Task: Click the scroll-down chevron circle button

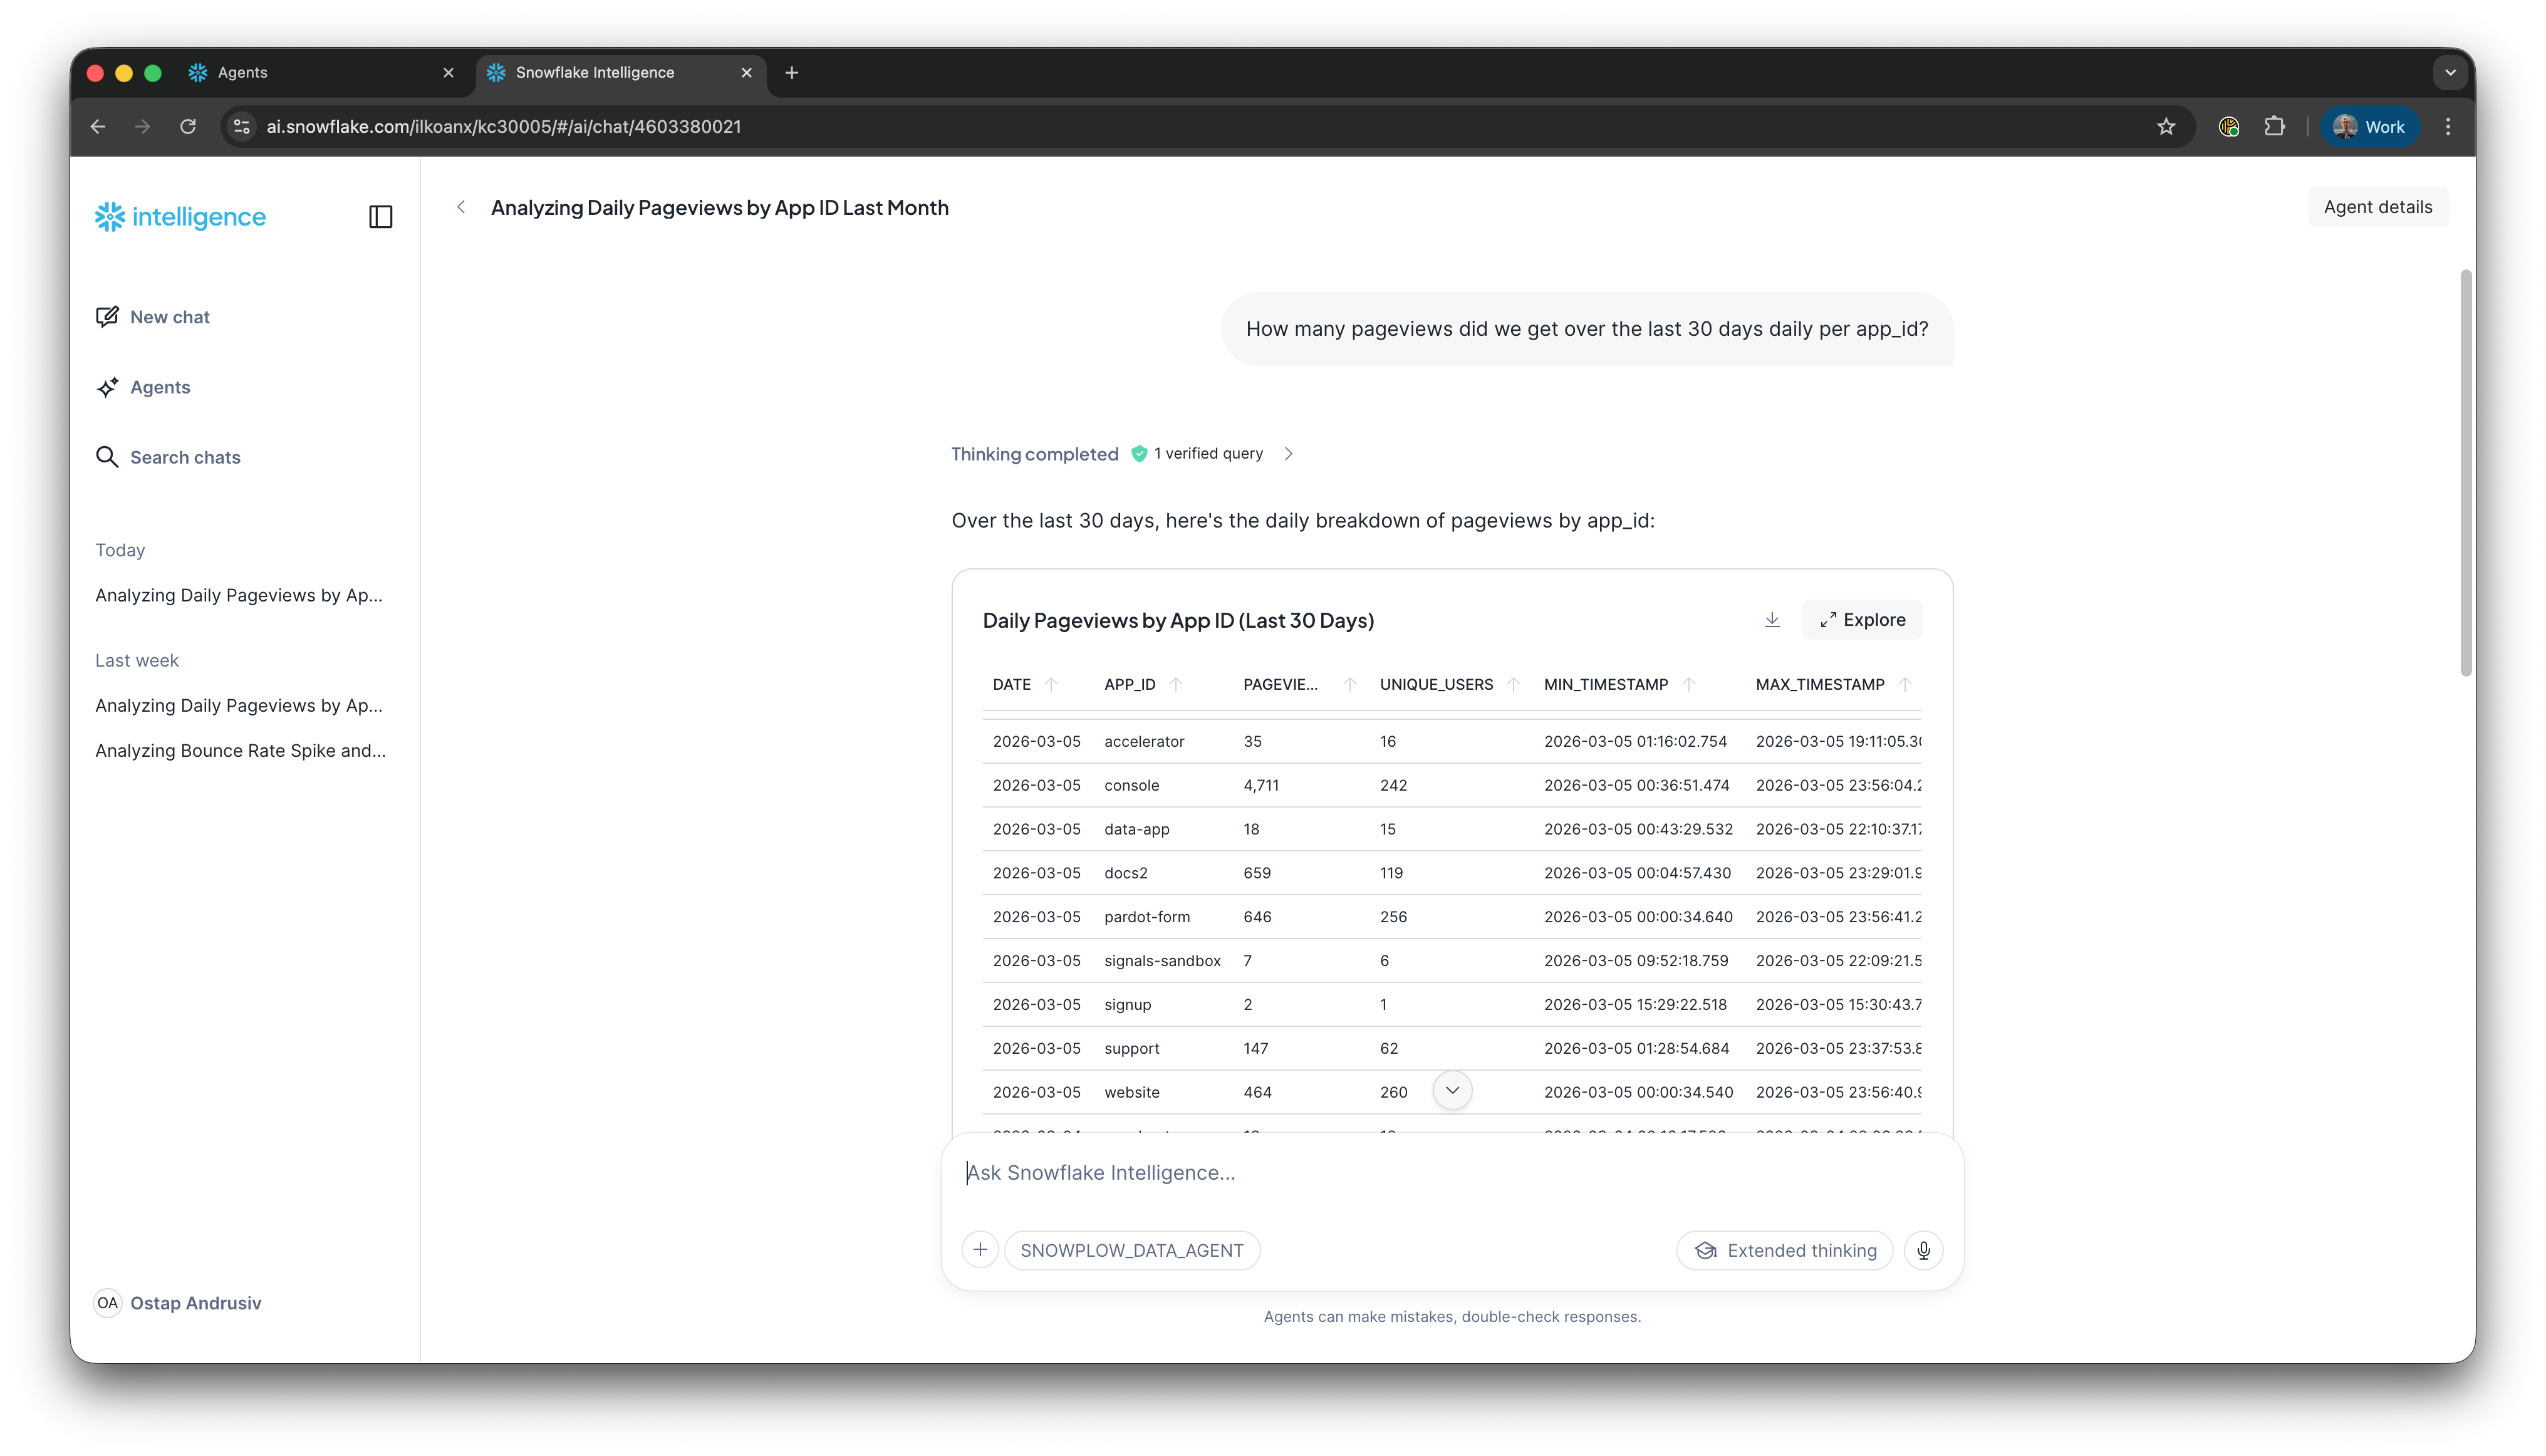Action: [x=1452, y=1090]
